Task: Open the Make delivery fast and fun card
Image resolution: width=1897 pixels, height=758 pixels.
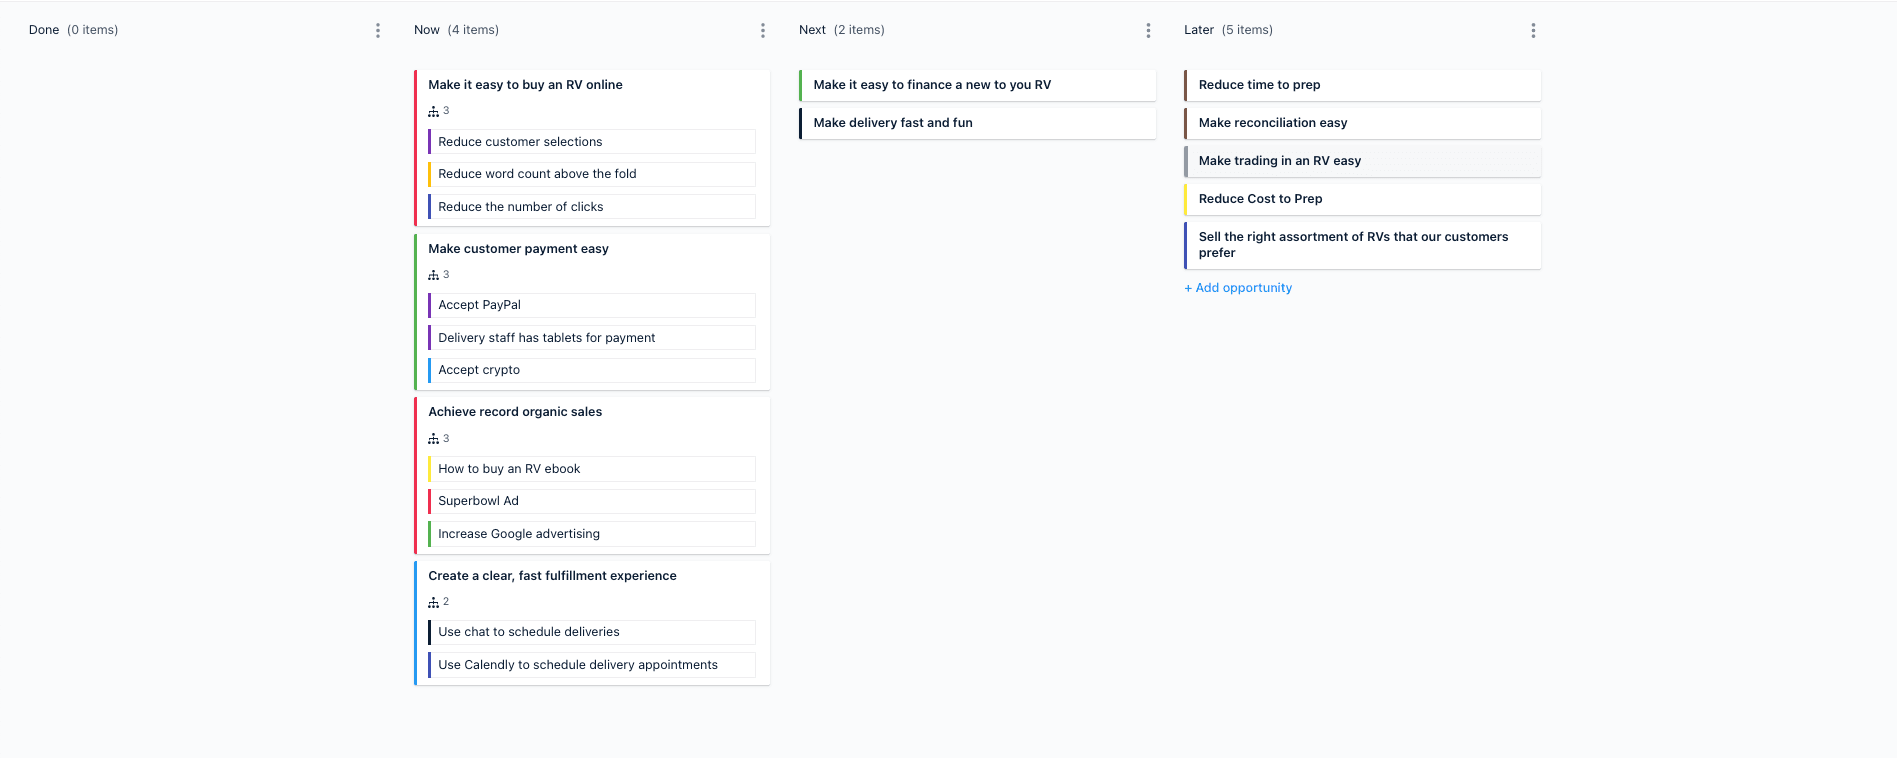Action: coord(978,123)
